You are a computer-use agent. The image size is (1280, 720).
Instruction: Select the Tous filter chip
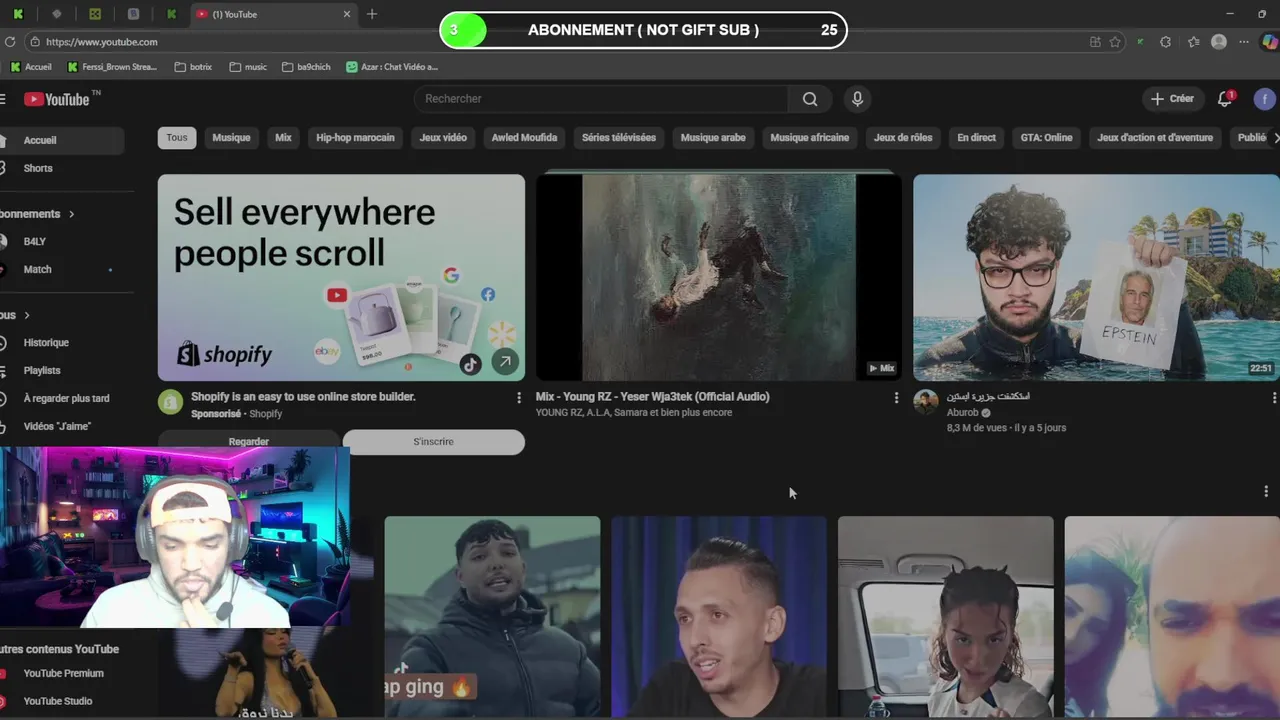[177, 138]
